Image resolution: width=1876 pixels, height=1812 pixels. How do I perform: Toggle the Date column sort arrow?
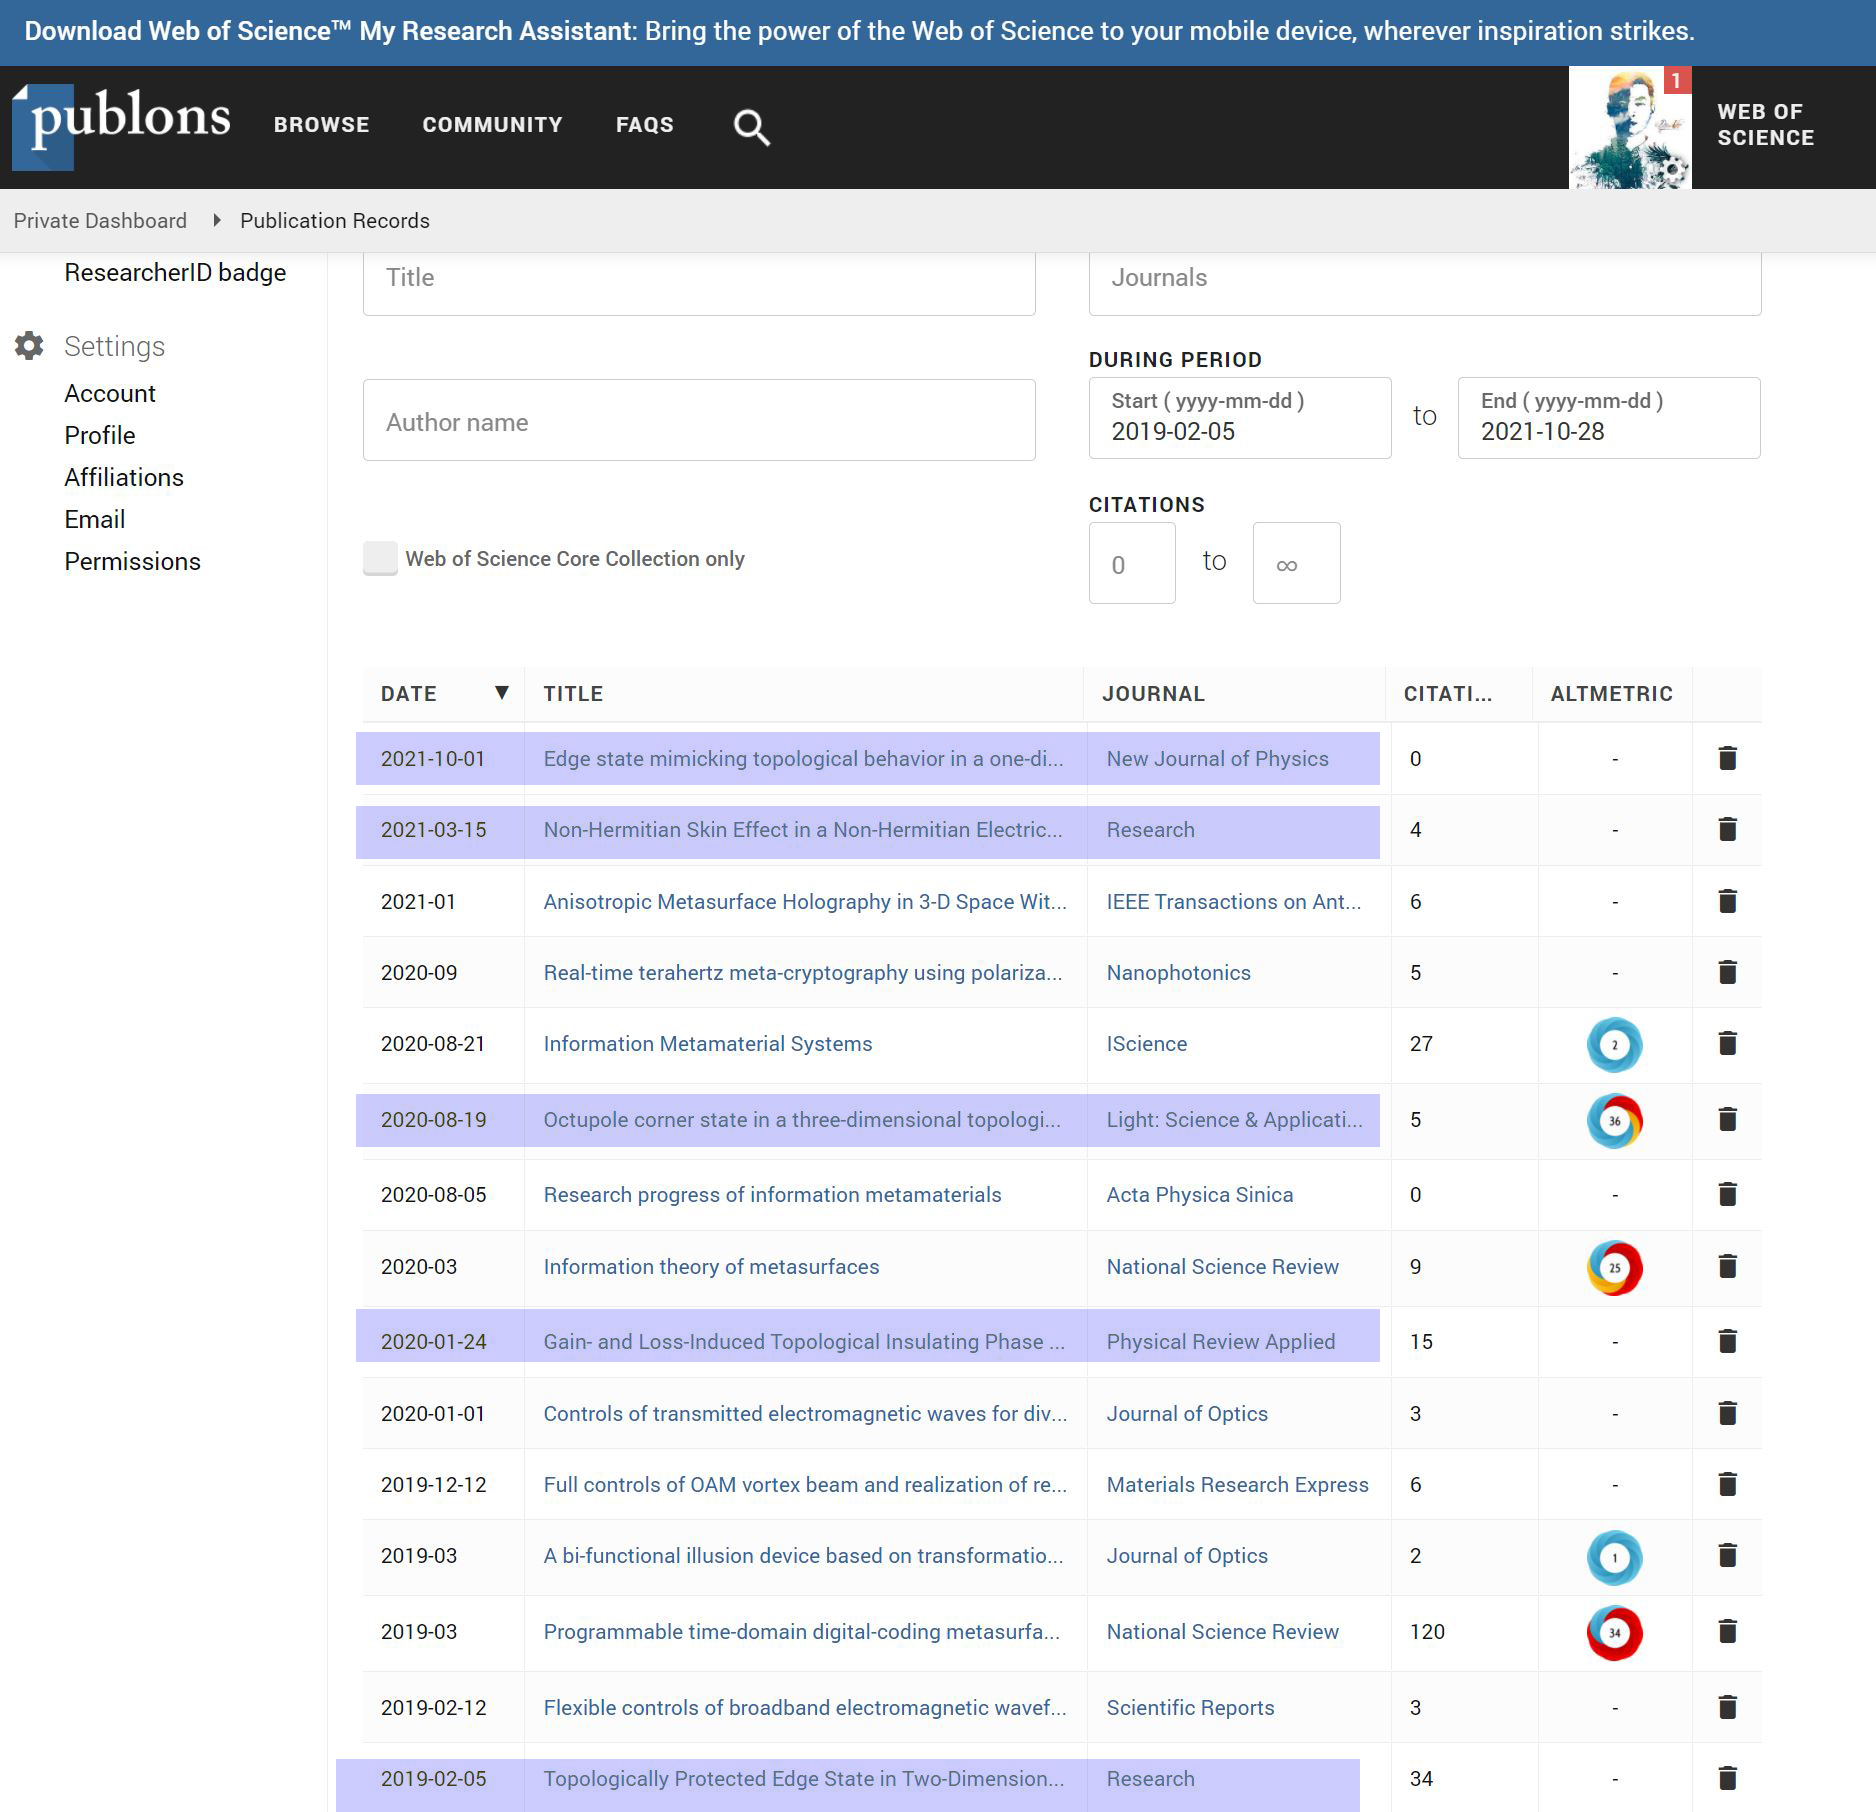(502, 693)
